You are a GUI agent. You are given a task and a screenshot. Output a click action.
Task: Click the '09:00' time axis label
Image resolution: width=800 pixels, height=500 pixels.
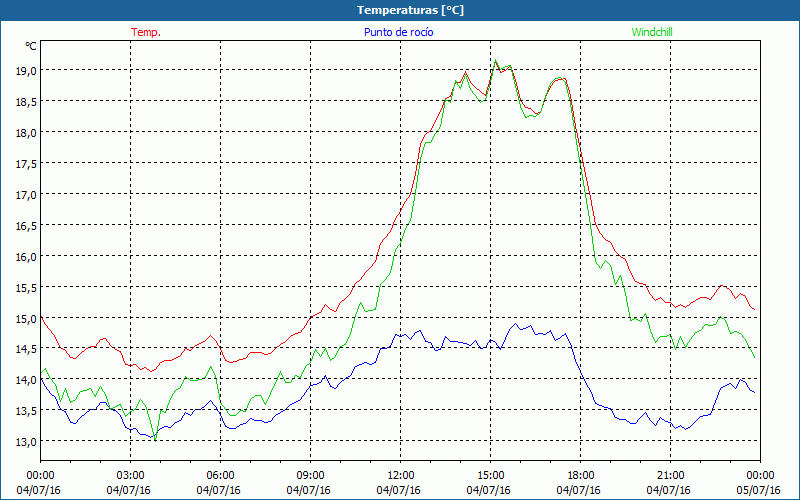tap(310, 476)
